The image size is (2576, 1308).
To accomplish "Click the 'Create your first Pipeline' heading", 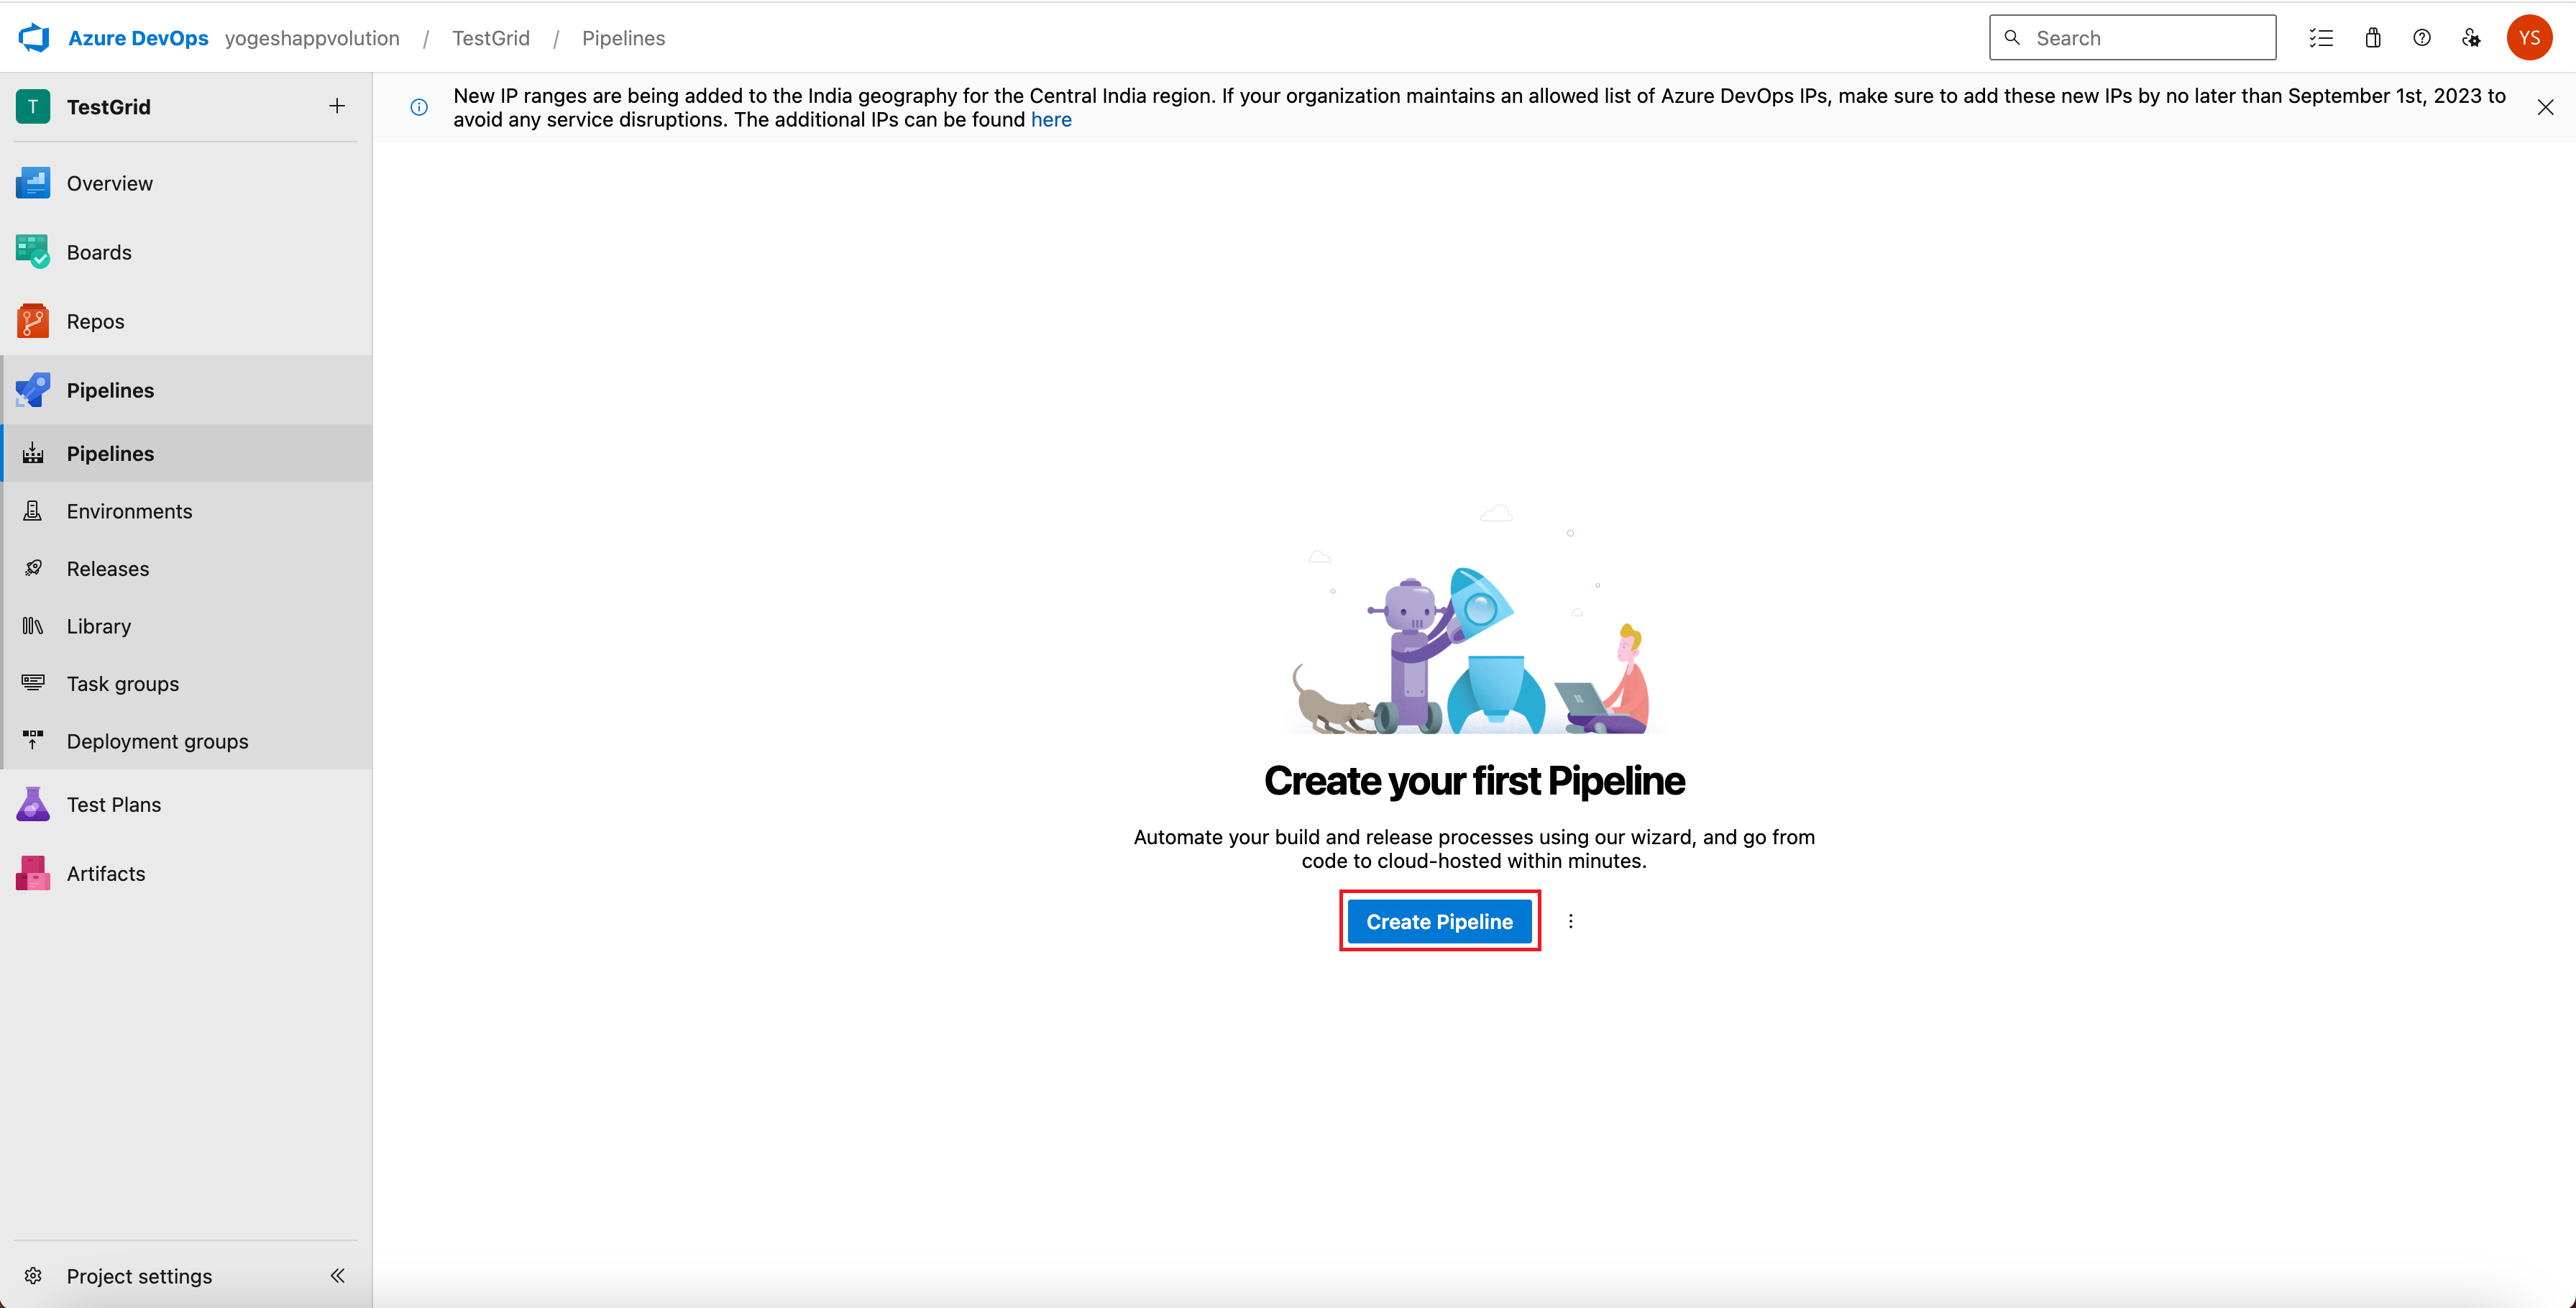I will coord(1474,781).
